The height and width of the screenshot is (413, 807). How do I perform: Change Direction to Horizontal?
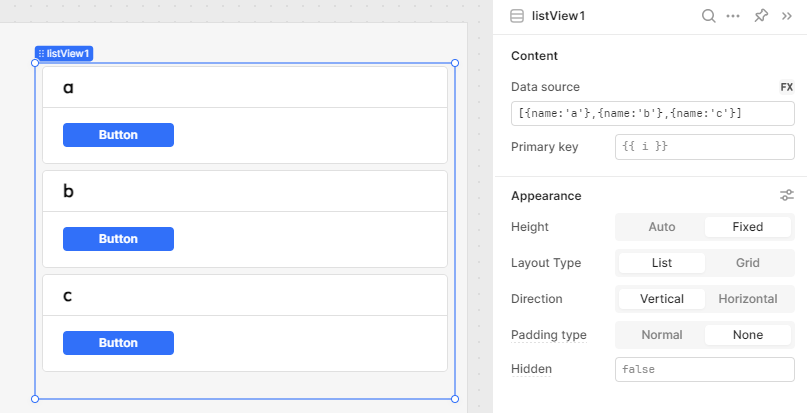click(x=747, y=299)
